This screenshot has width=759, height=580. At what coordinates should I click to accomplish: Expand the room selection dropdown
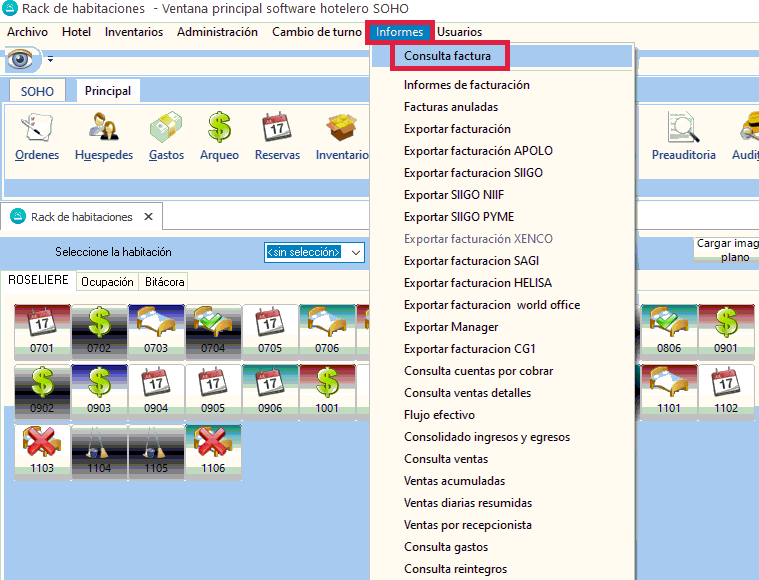[x=355, y=252]
